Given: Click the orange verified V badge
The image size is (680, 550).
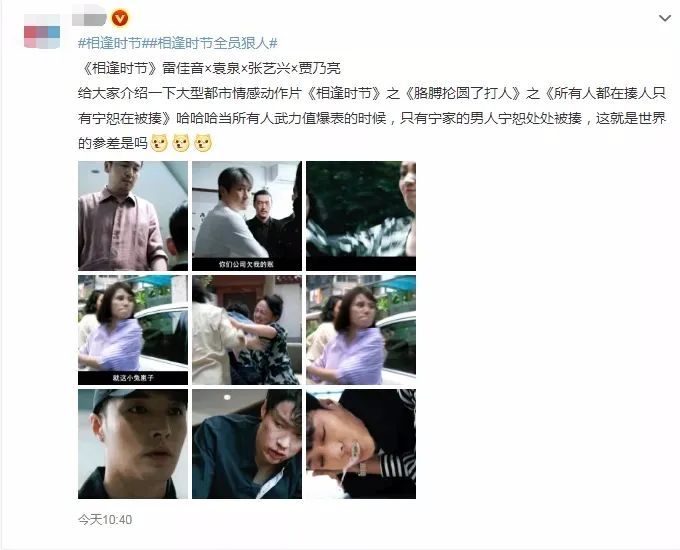Looking at the screenshot, I should [120, 18].
